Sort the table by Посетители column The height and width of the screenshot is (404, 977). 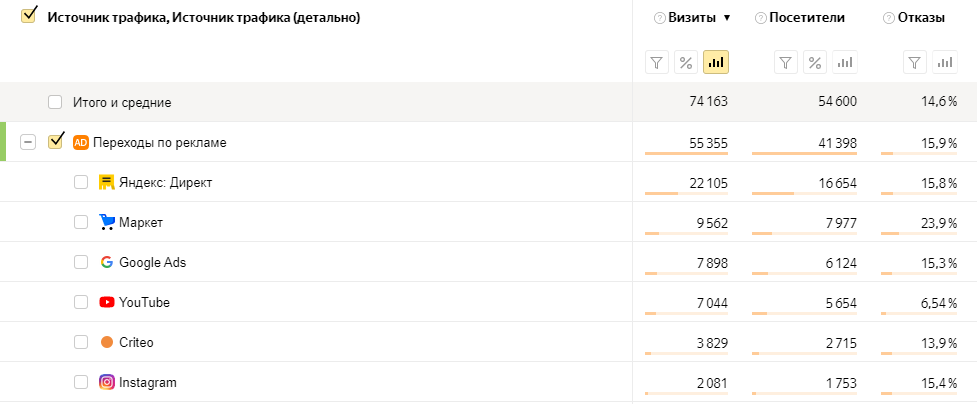tap(807, 18)
